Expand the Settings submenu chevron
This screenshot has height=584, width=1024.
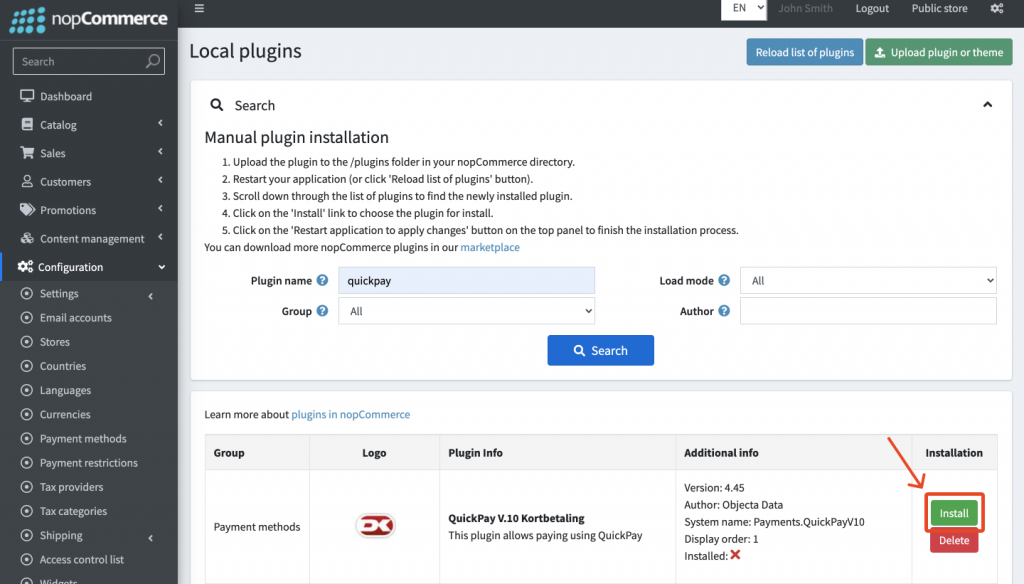click(151, 294)
